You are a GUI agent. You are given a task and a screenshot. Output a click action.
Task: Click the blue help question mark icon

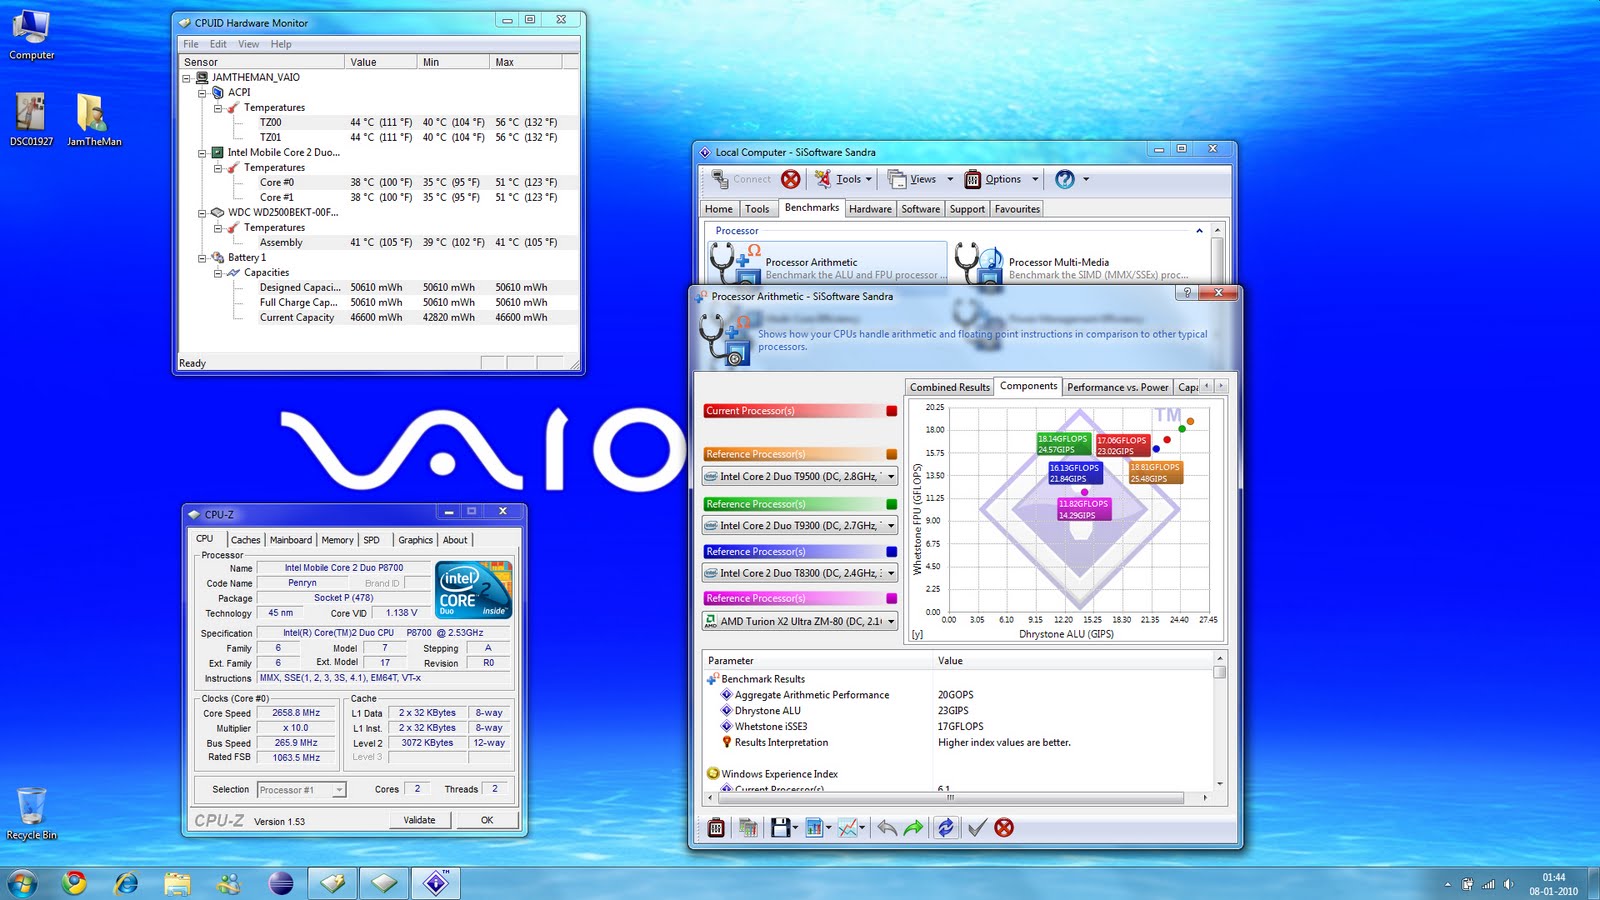point(1065,179)
